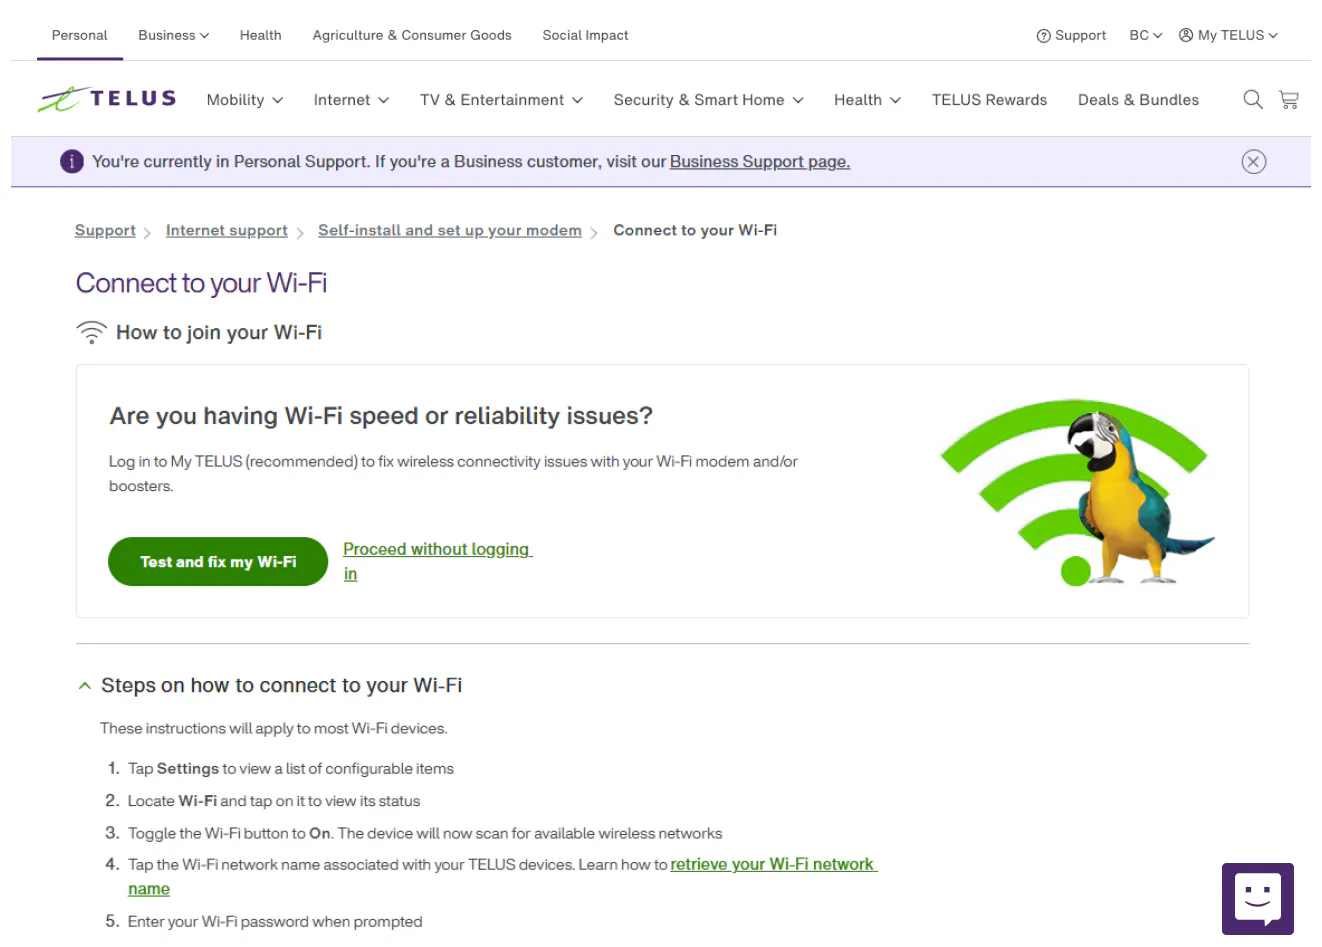Click the Connect to your Wi-Fi page heading
Image resolution: width=1322 pixels, height=947 pixels.
[202, 284]
